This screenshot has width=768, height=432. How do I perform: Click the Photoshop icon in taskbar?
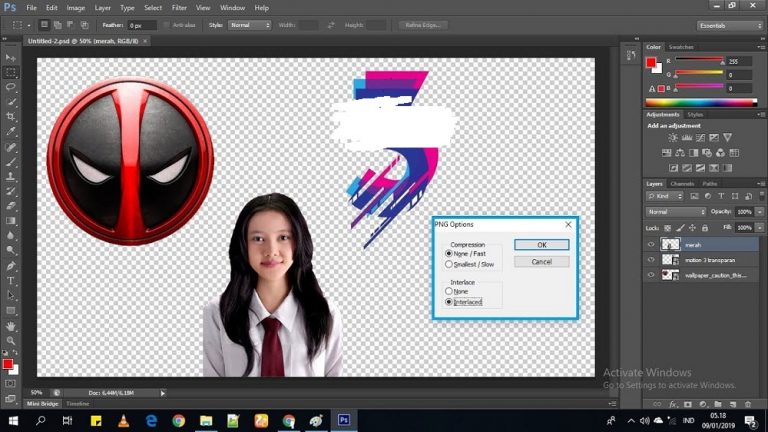pos(342,421)
